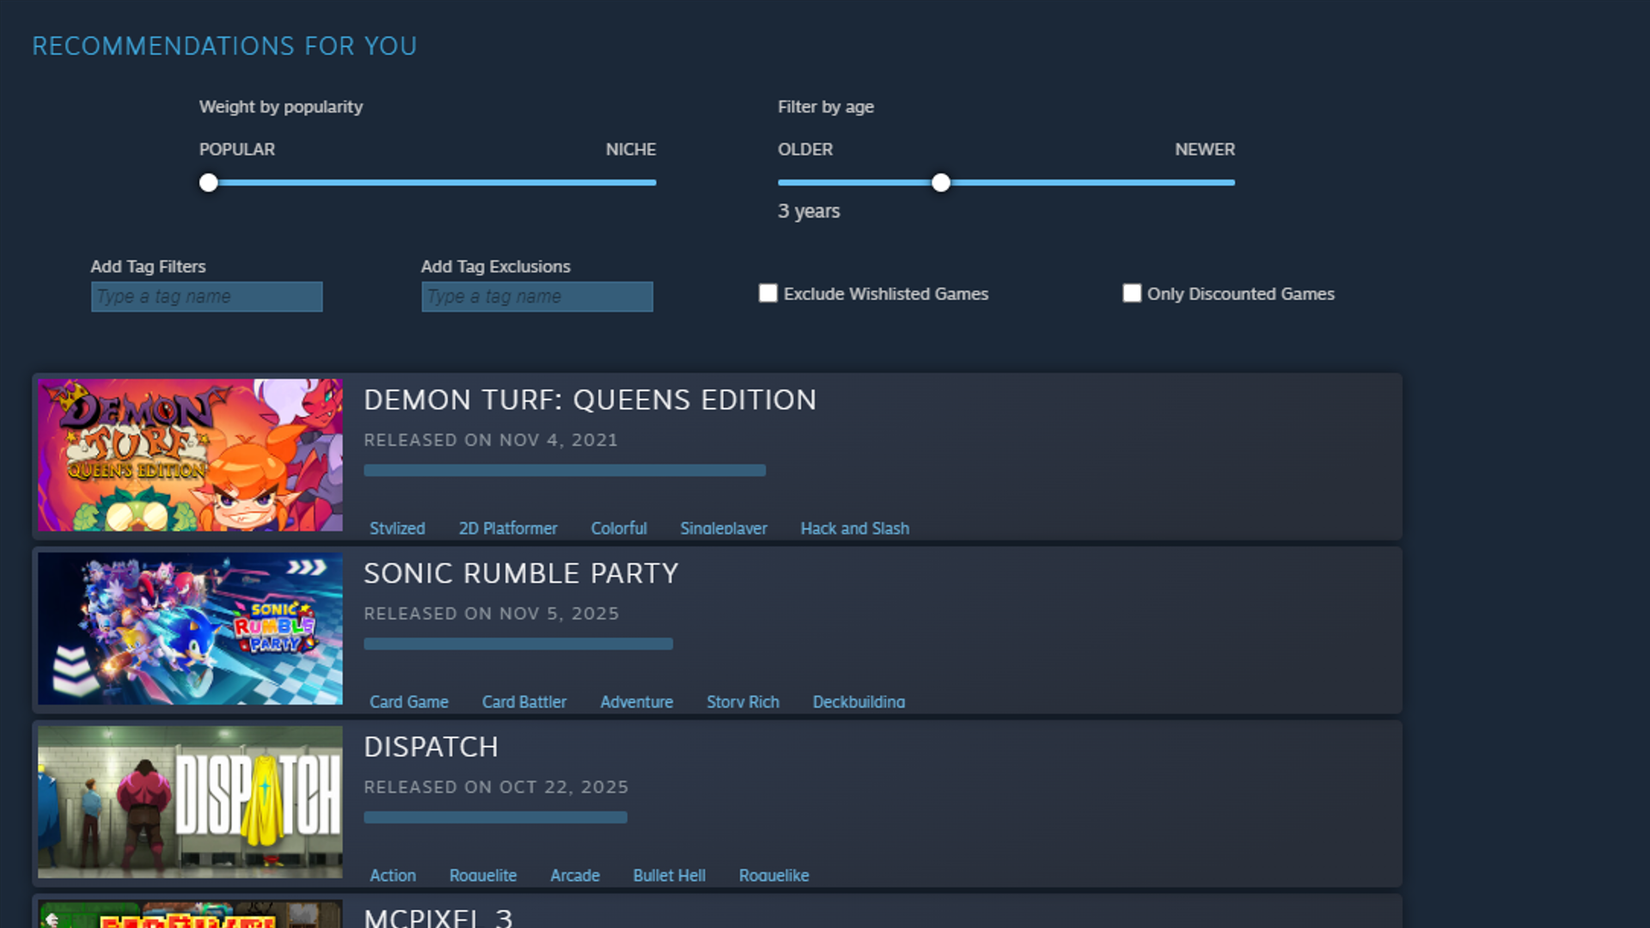Select the 2D Platformer tag

point(508,528)
